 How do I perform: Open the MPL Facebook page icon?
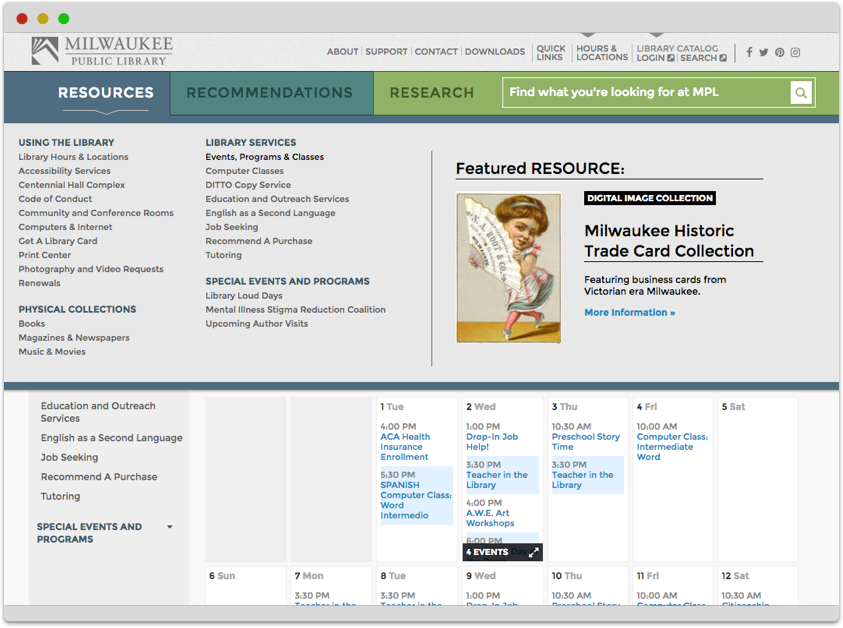coord(749,52)
